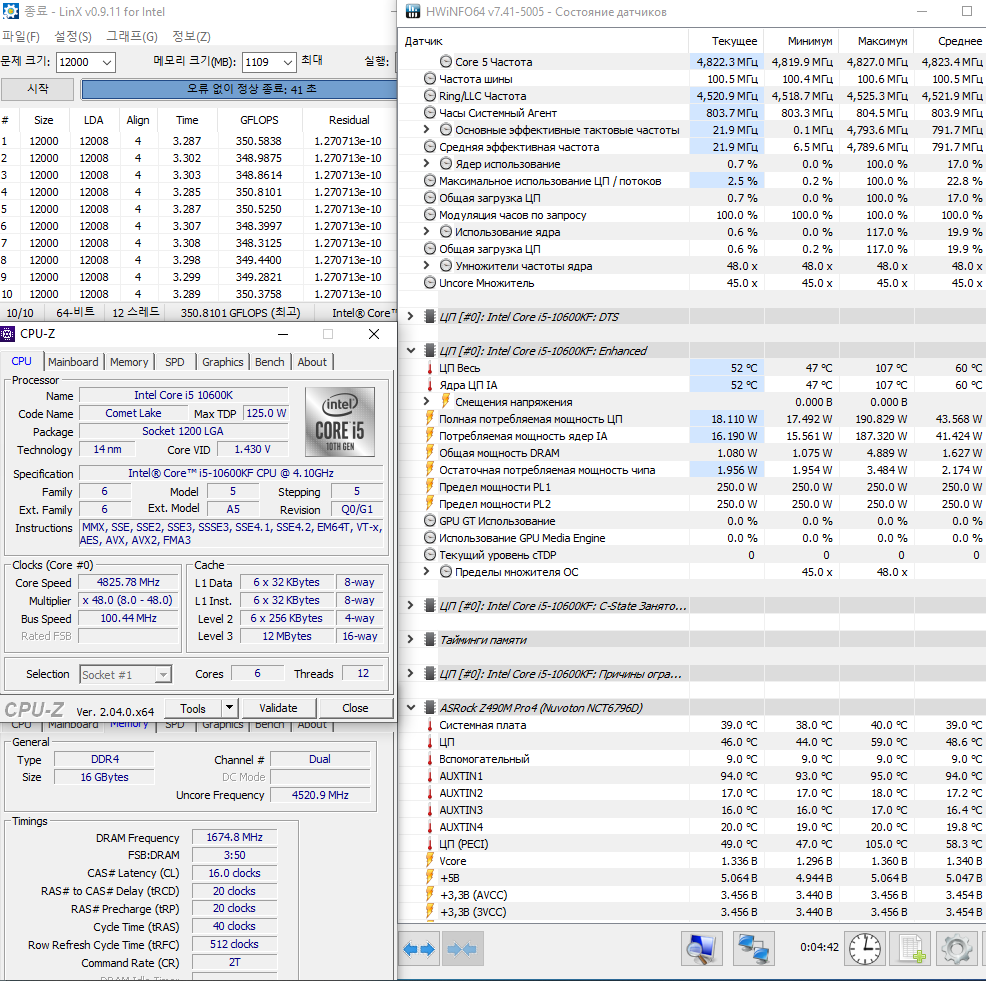The image size is (986, 981).
Task: Click lightning icon beside +5В
Action: (x=430, y=877)
